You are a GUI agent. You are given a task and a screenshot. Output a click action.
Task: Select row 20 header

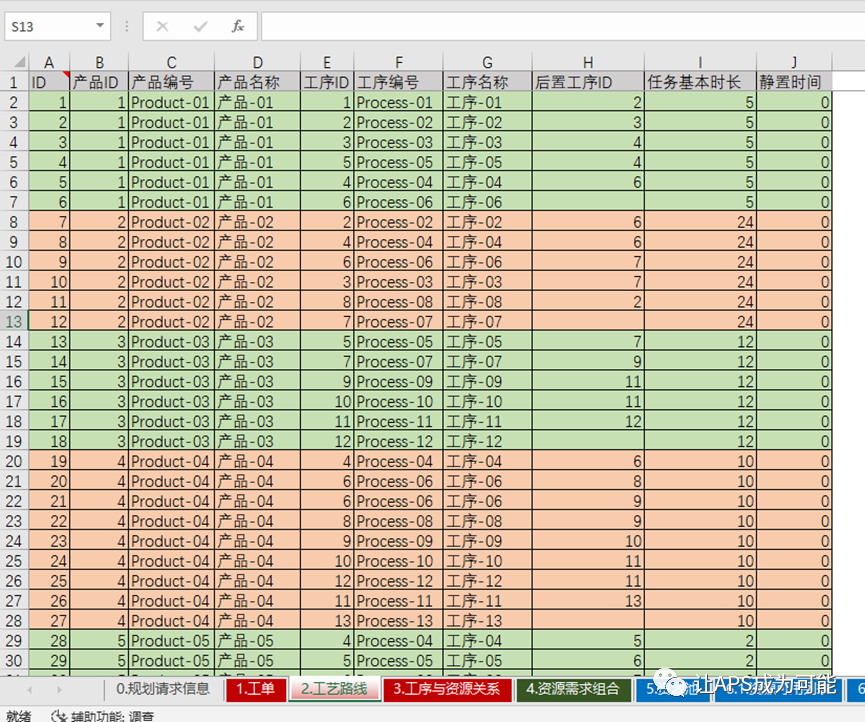pos(14,461)
